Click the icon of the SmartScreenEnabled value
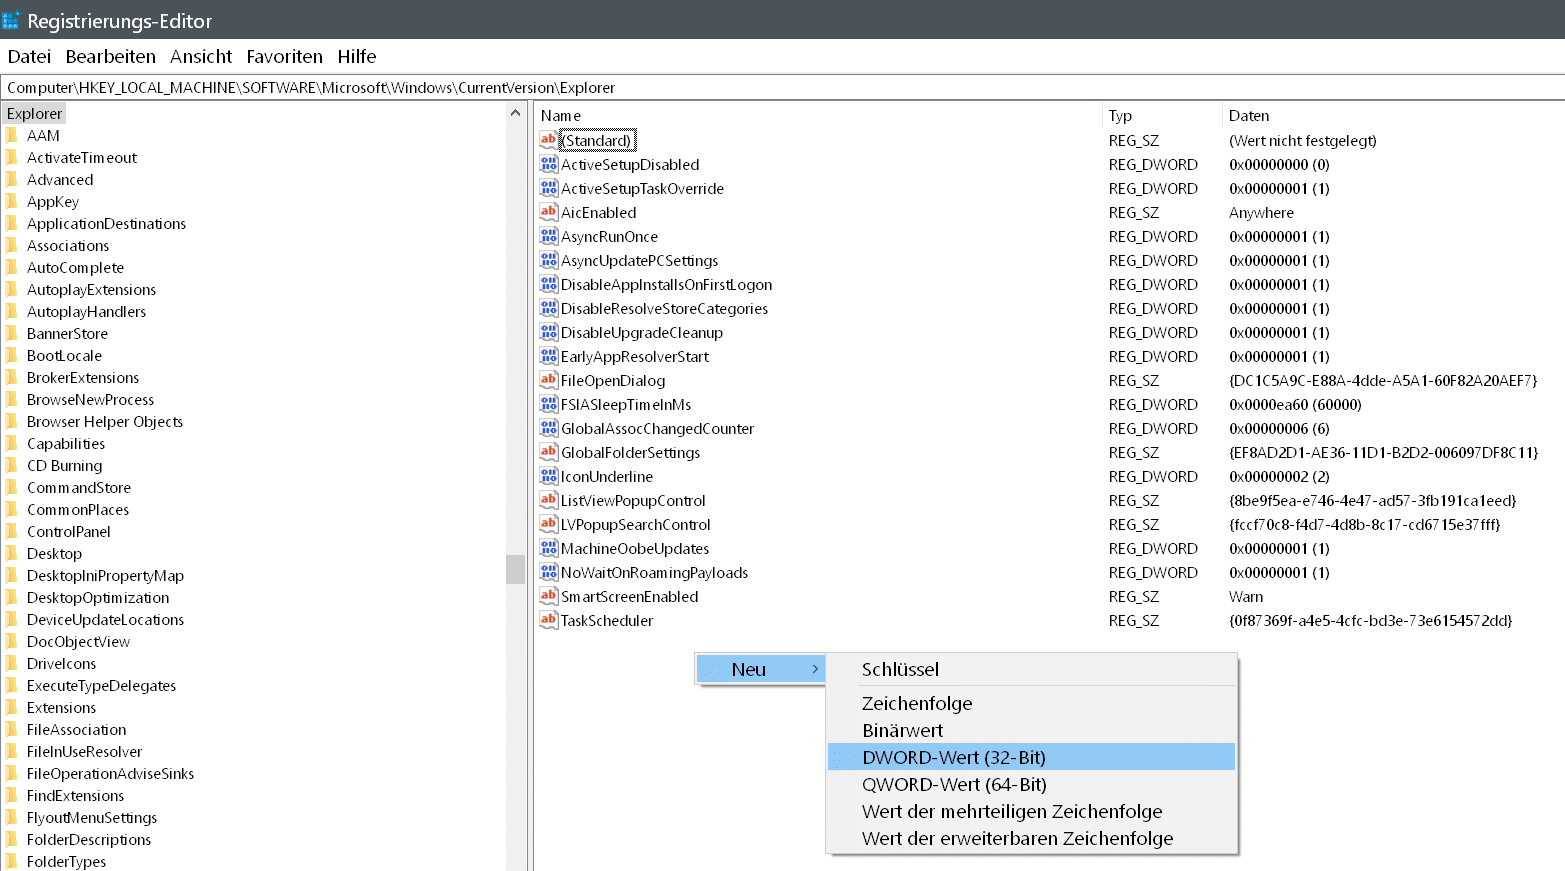Viewport: 1565px width, 871px height. [548, 596]
